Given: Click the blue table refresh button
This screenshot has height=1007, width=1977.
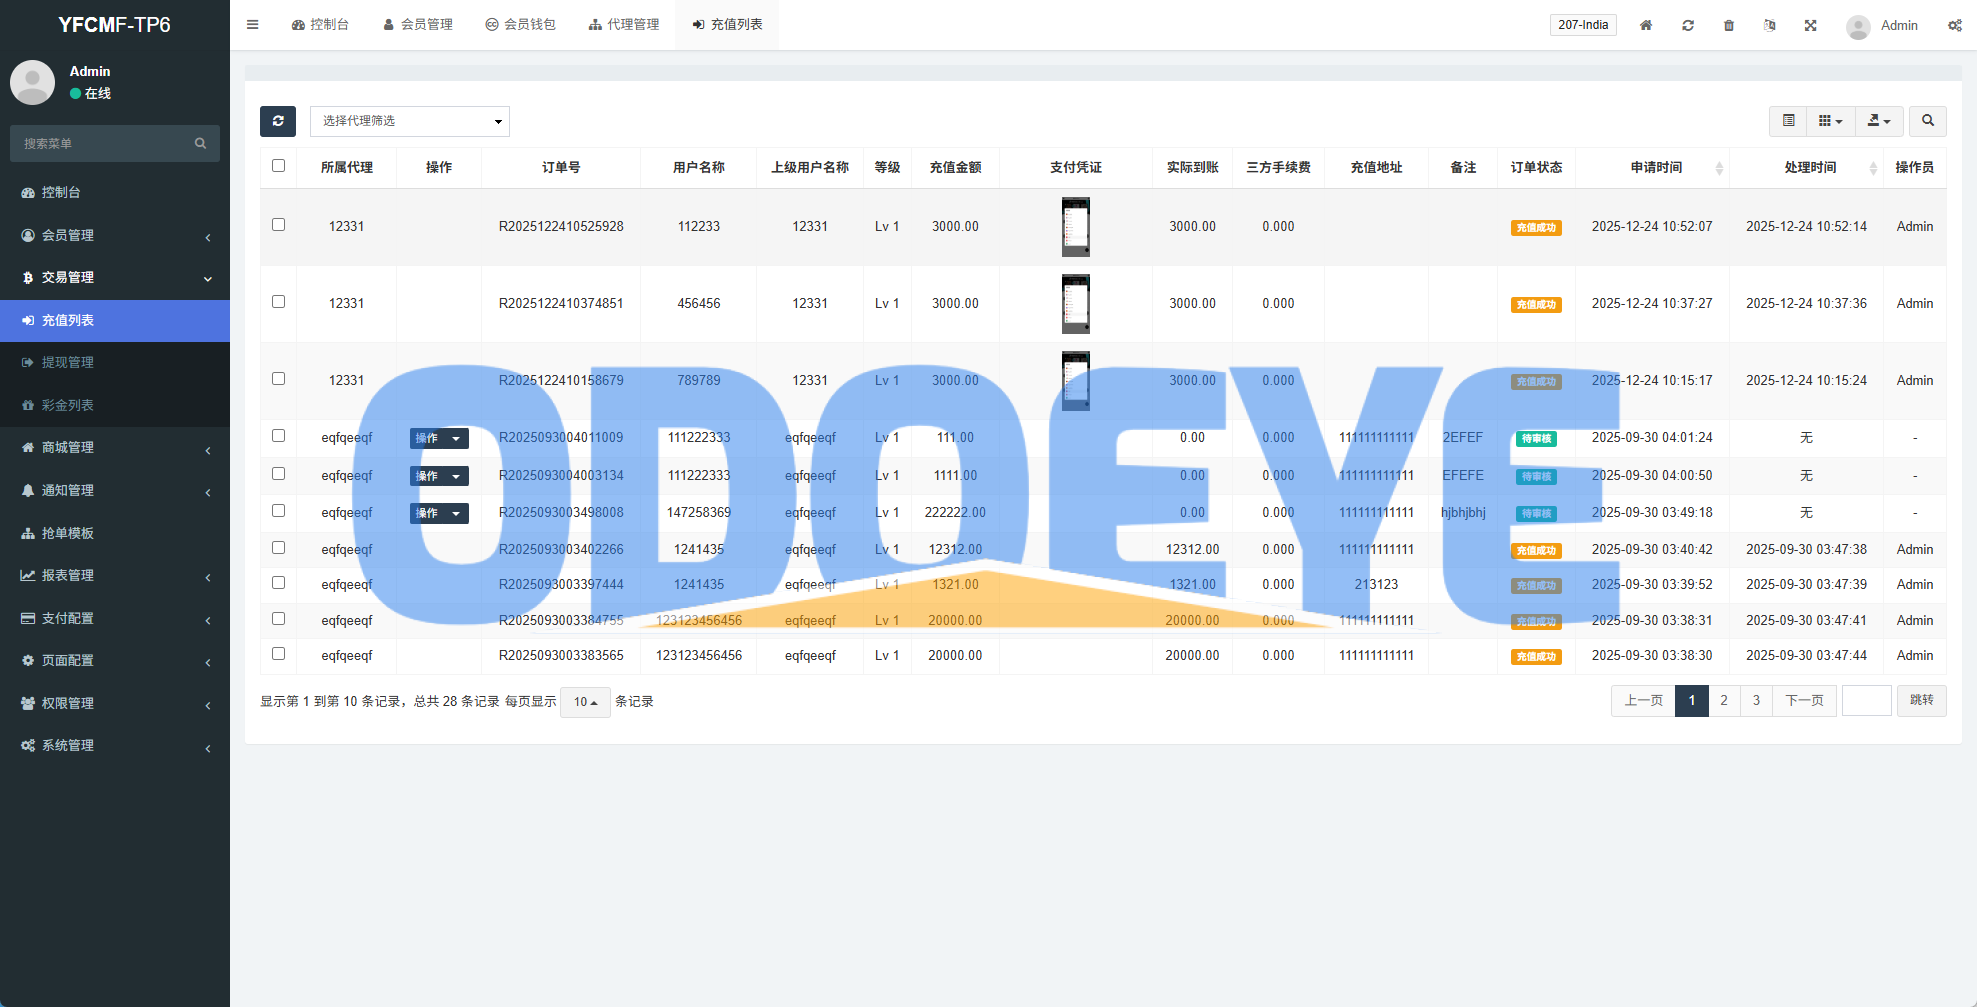Looking at the screenshot, I should click(x=278, y=121).
